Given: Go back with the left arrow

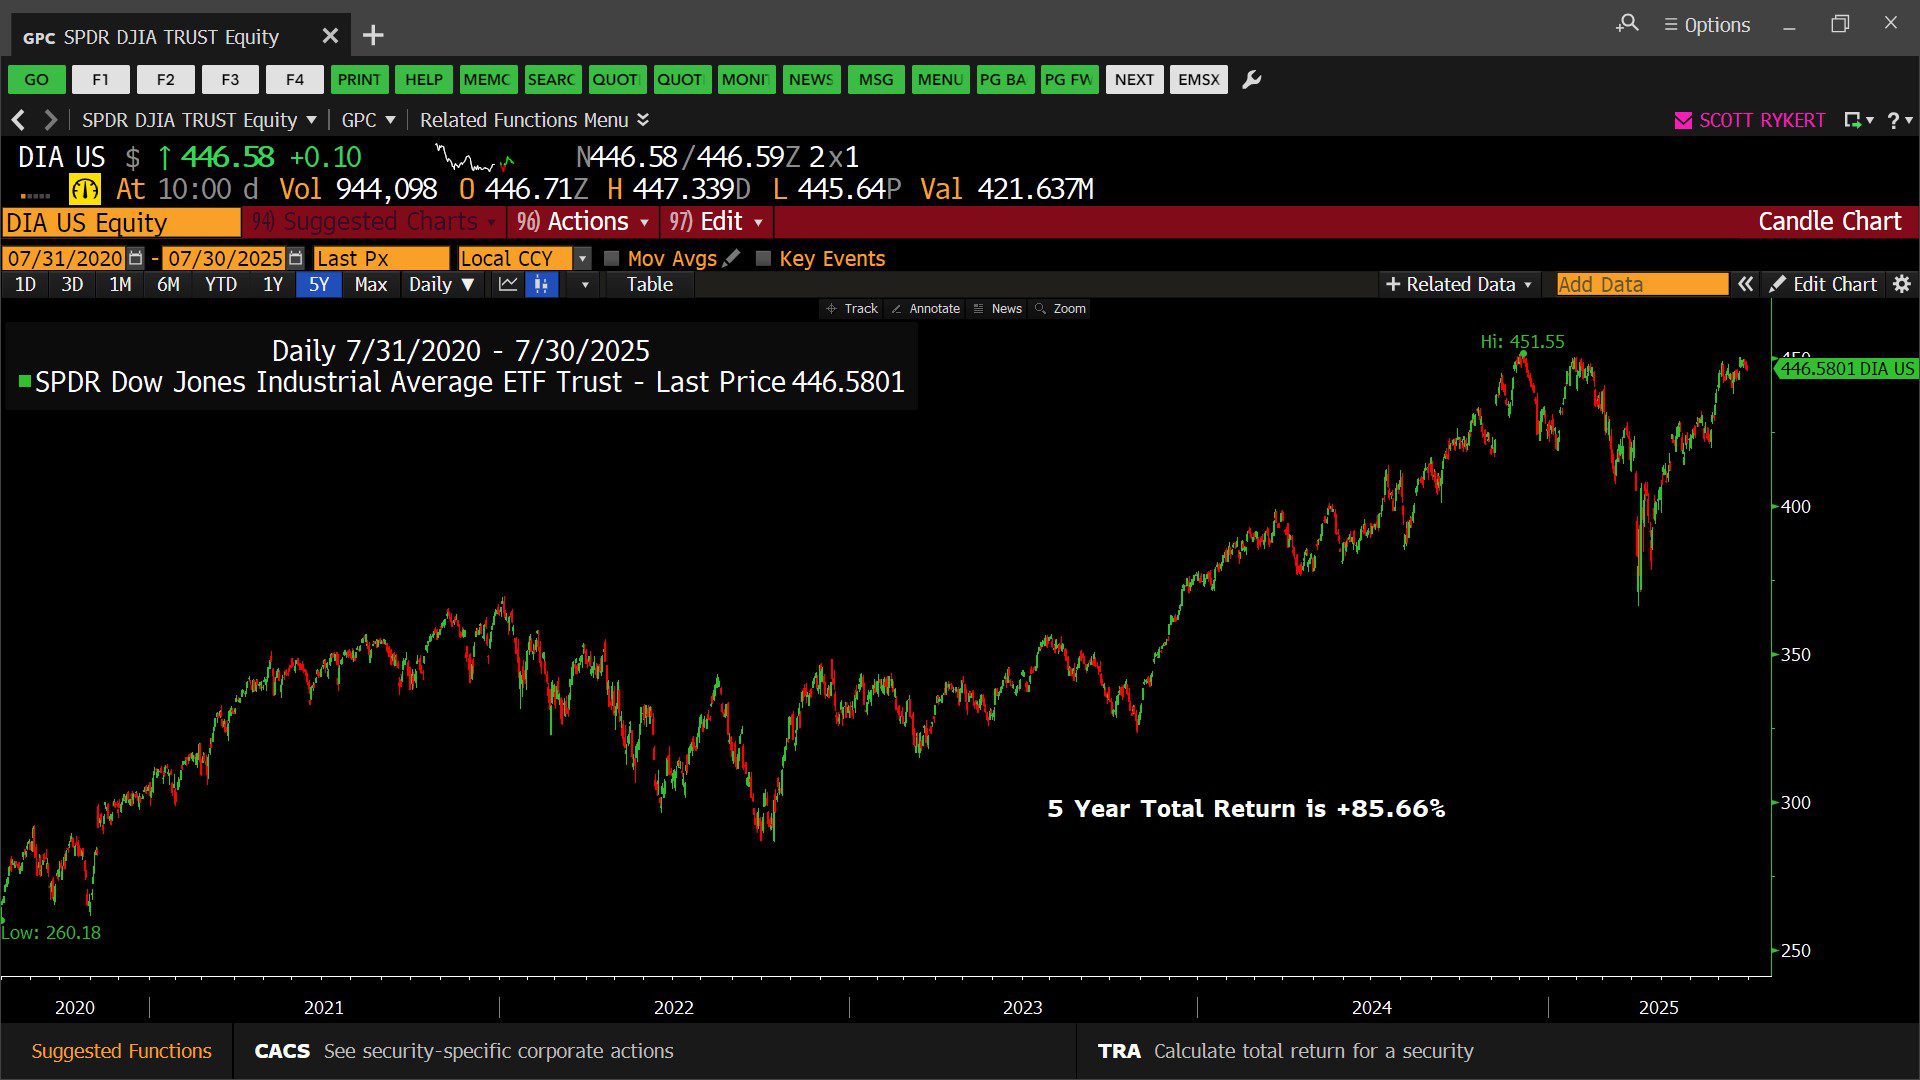Looking at the screenshot, I should coord(18,120).
